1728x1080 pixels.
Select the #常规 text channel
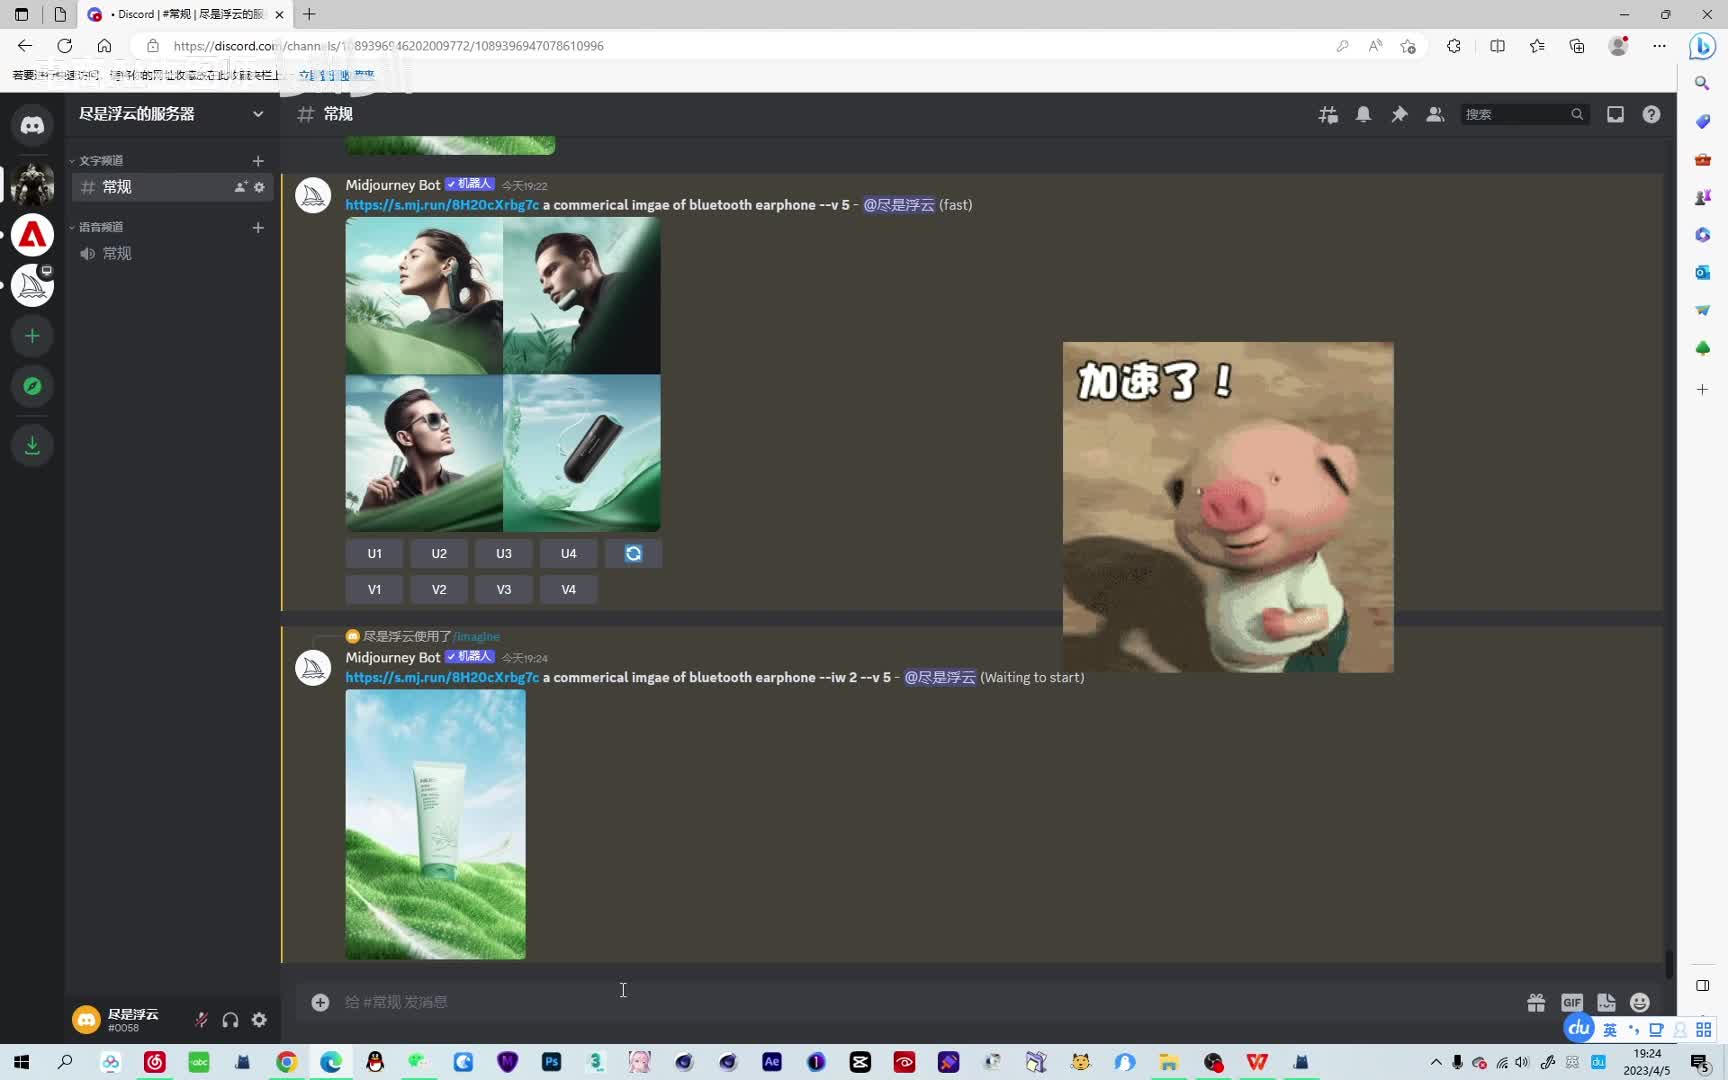point(117,187)
